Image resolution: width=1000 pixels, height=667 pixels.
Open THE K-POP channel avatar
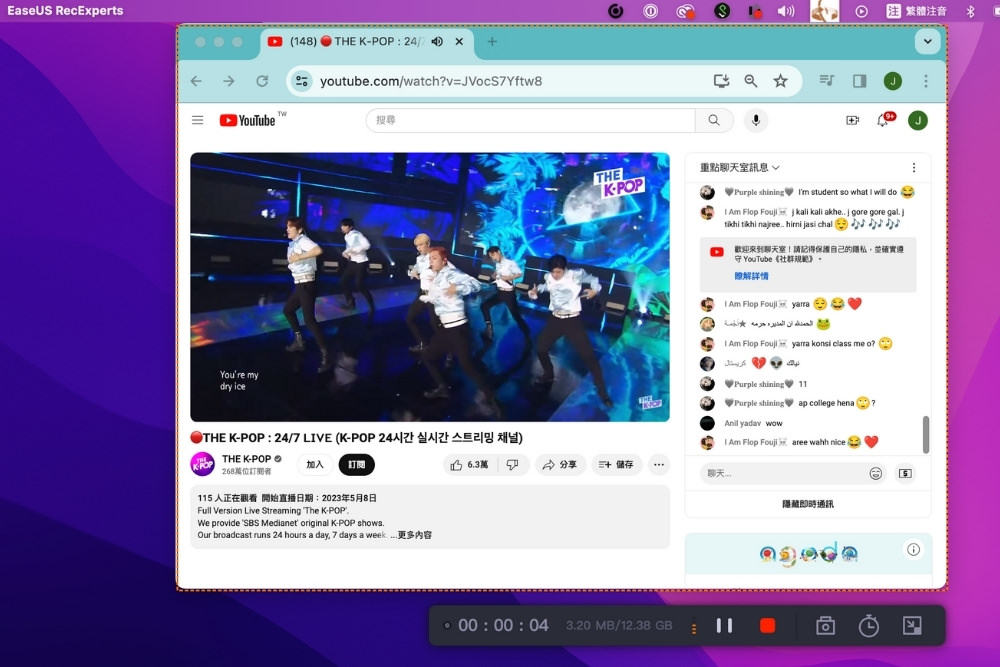[x=202, y=464]
